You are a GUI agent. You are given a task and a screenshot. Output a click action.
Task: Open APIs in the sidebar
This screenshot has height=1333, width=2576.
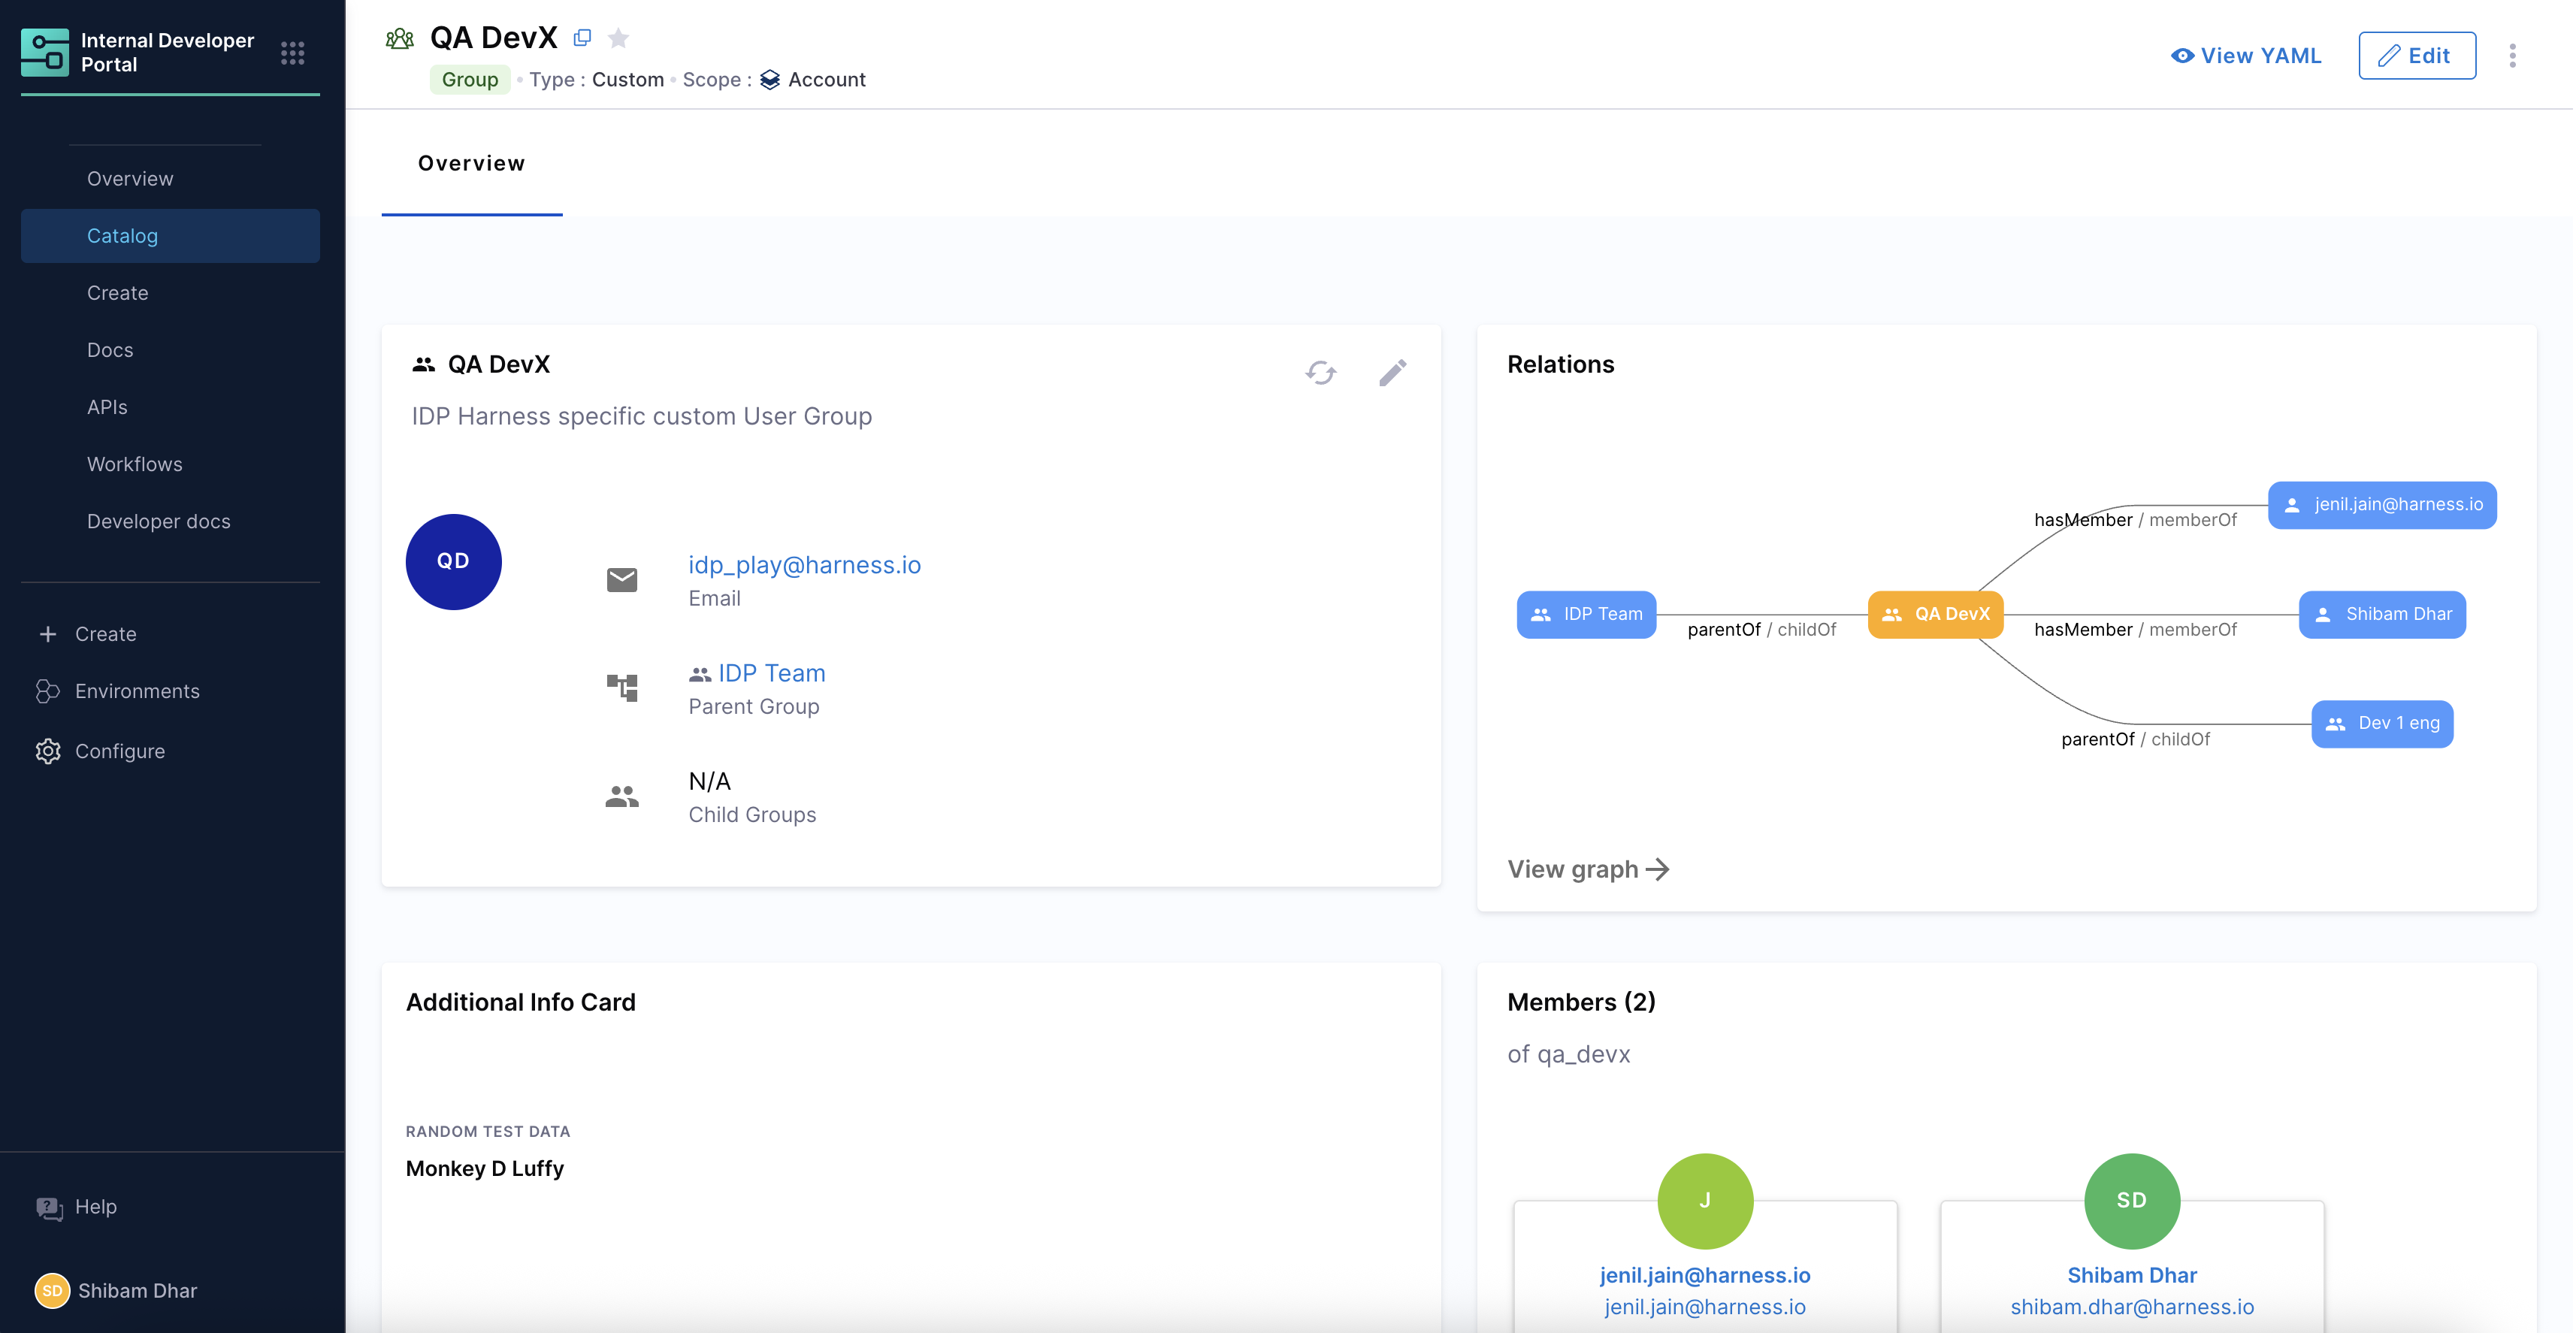click(x=107, y=407)
